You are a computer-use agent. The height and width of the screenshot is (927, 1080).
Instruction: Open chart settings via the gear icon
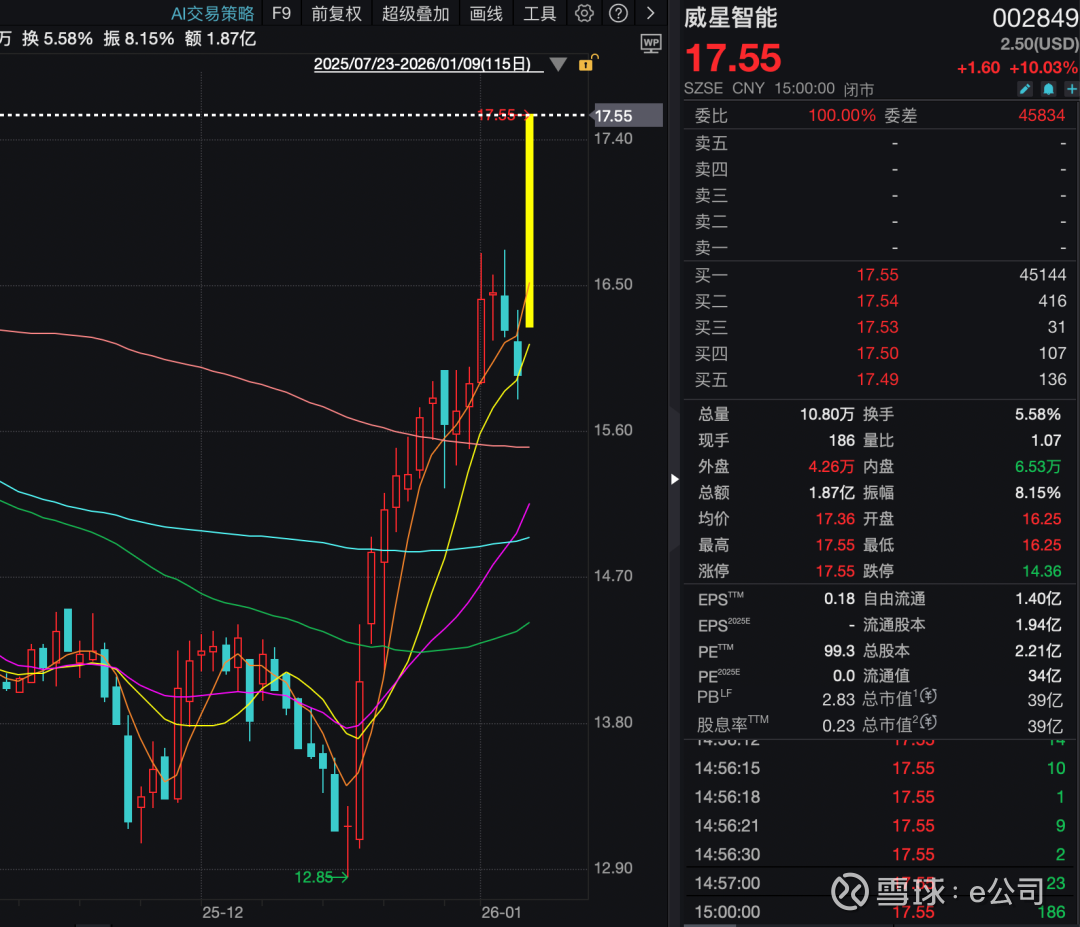click(x=584, y=13)
